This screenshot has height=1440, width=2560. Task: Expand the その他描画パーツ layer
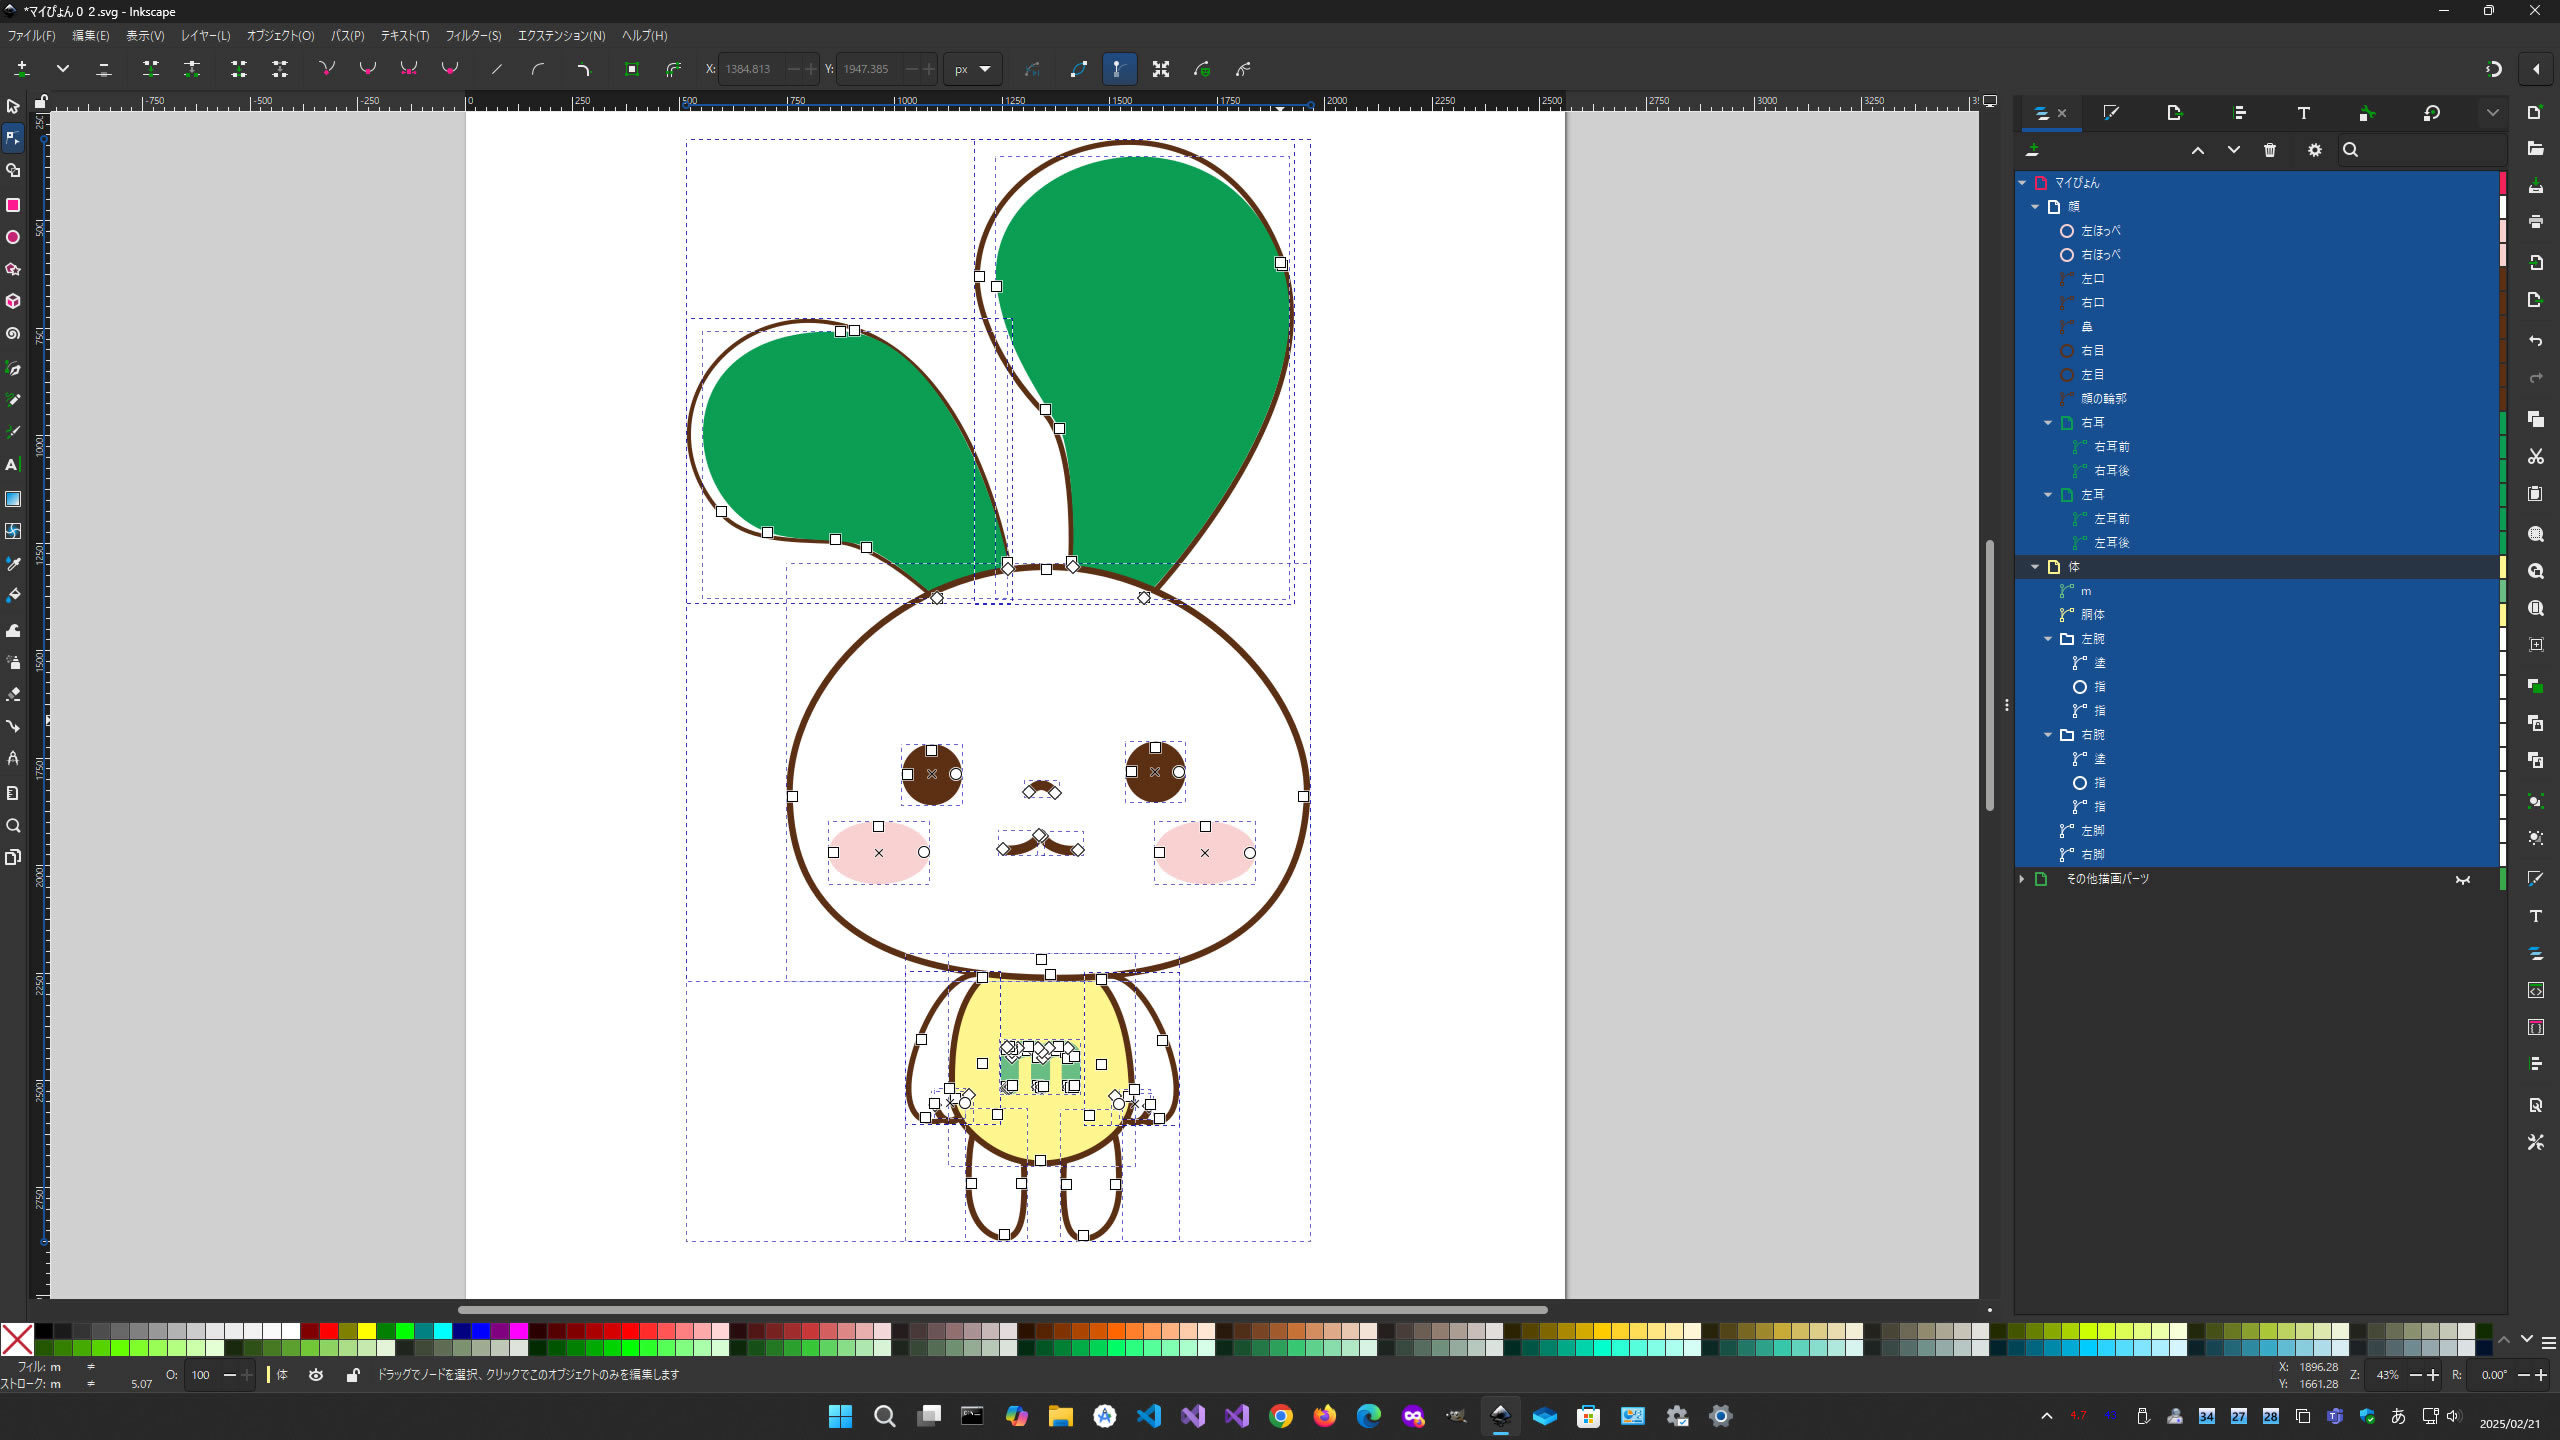pyautogui.click(x=2022, y=879)
